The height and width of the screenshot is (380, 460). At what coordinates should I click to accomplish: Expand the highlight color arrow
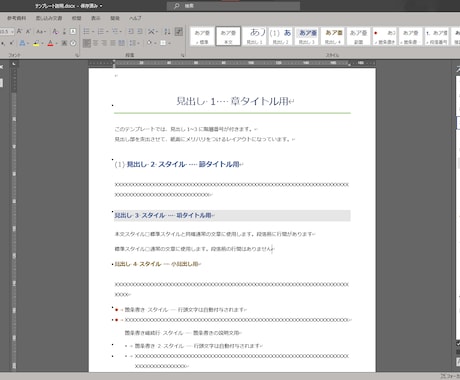[x=42, y=43]
